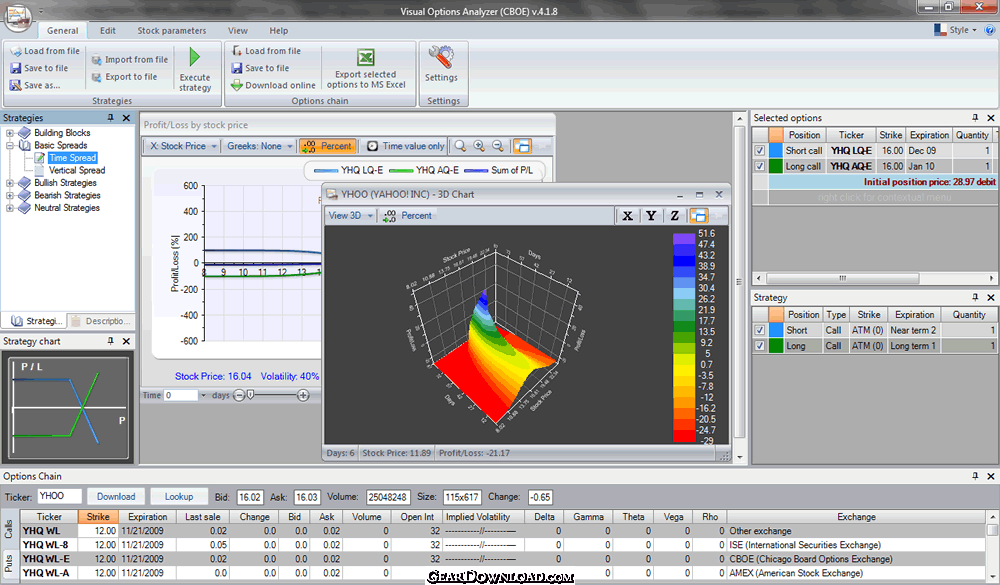Click Export to file
Screen dimensions: 1000x585
click(124, 77)
